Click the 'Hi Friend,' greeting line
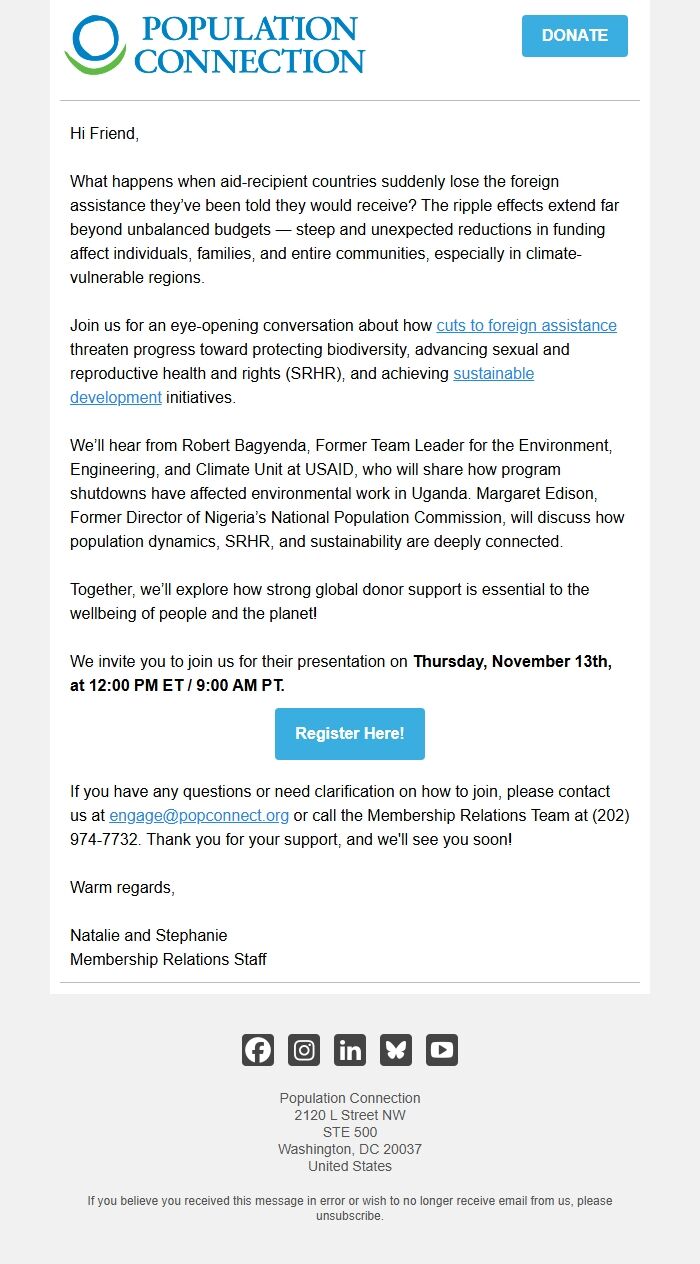The width and height of the screenshot is (700, 1264). 100,133
